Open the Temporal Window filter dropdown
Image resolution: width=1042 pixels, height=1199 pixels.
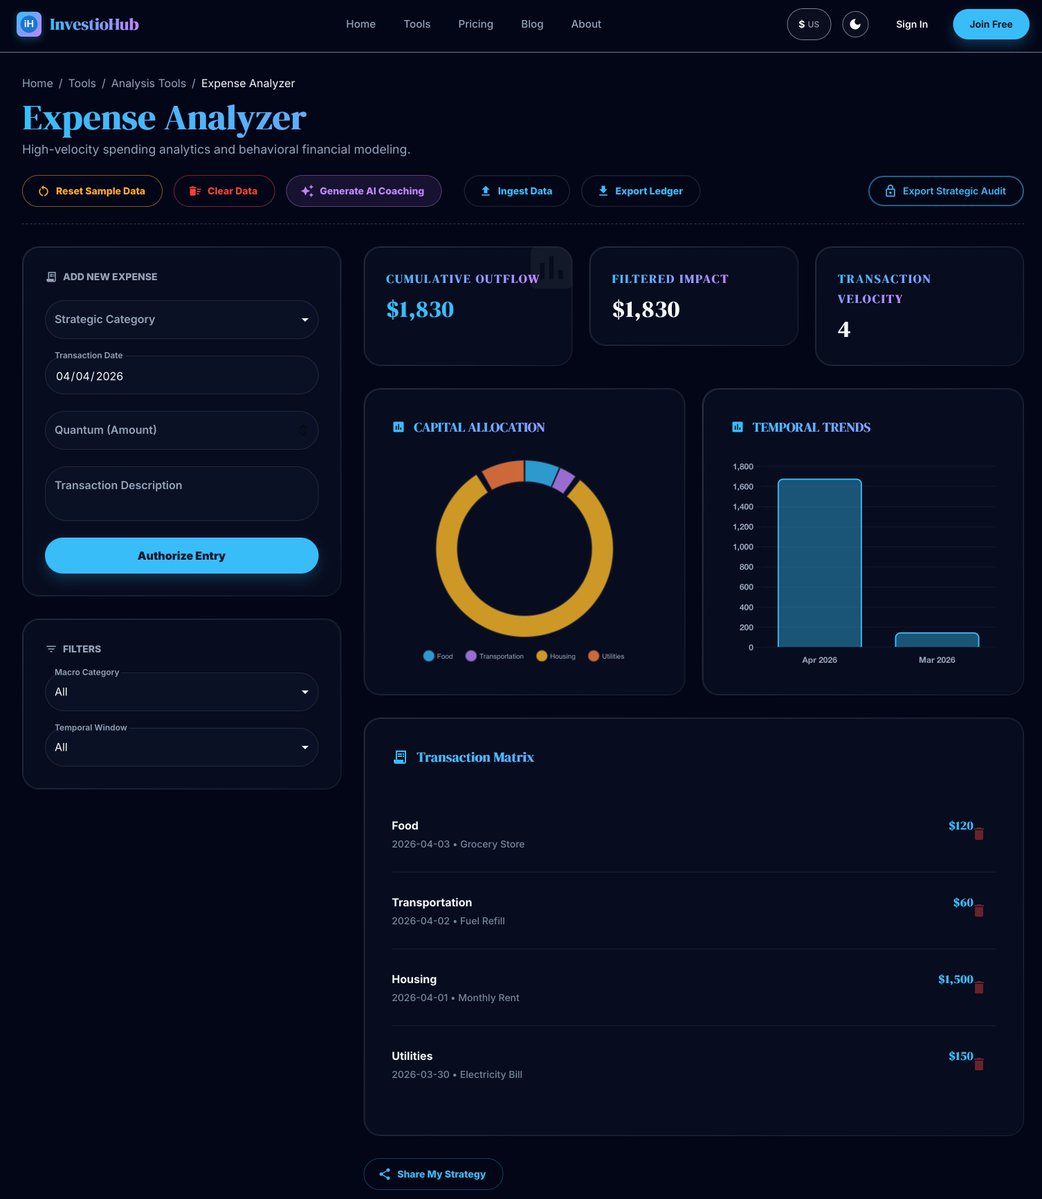pos(181,747)
